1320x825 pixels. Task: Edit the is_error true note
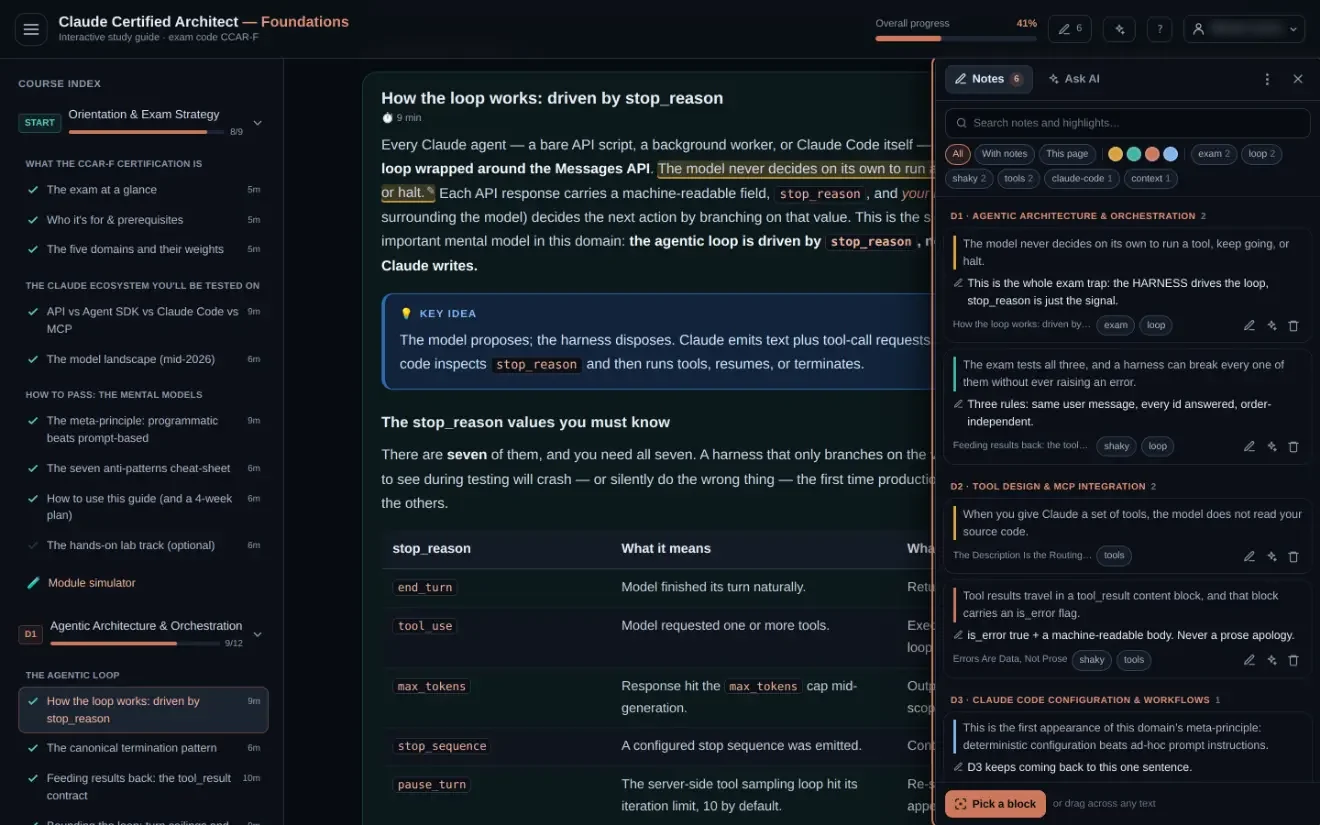tap(1249, 660)
